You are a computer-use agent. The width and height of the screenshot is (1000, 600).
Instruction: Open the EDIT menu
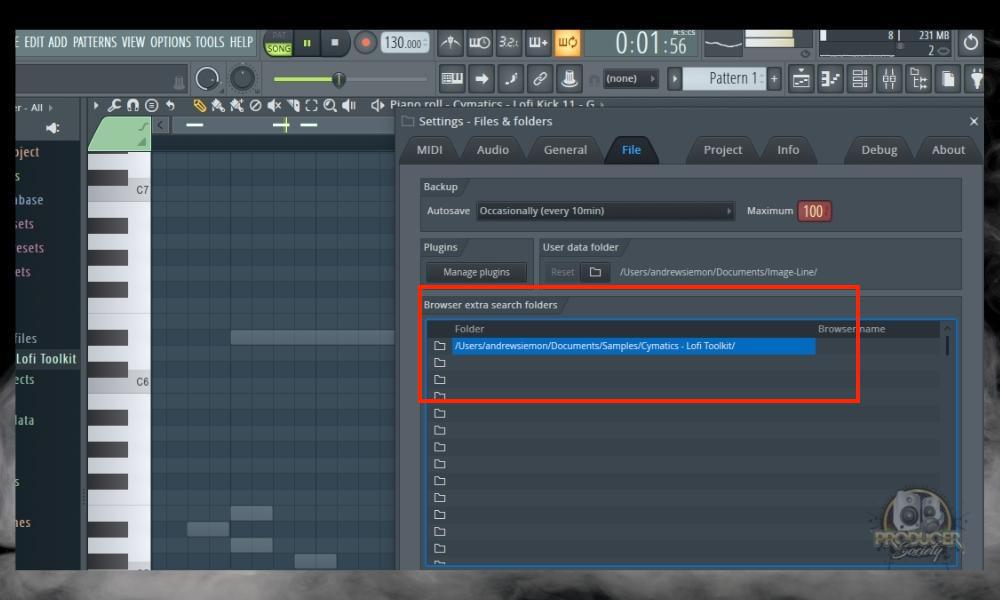pos(34,43)
